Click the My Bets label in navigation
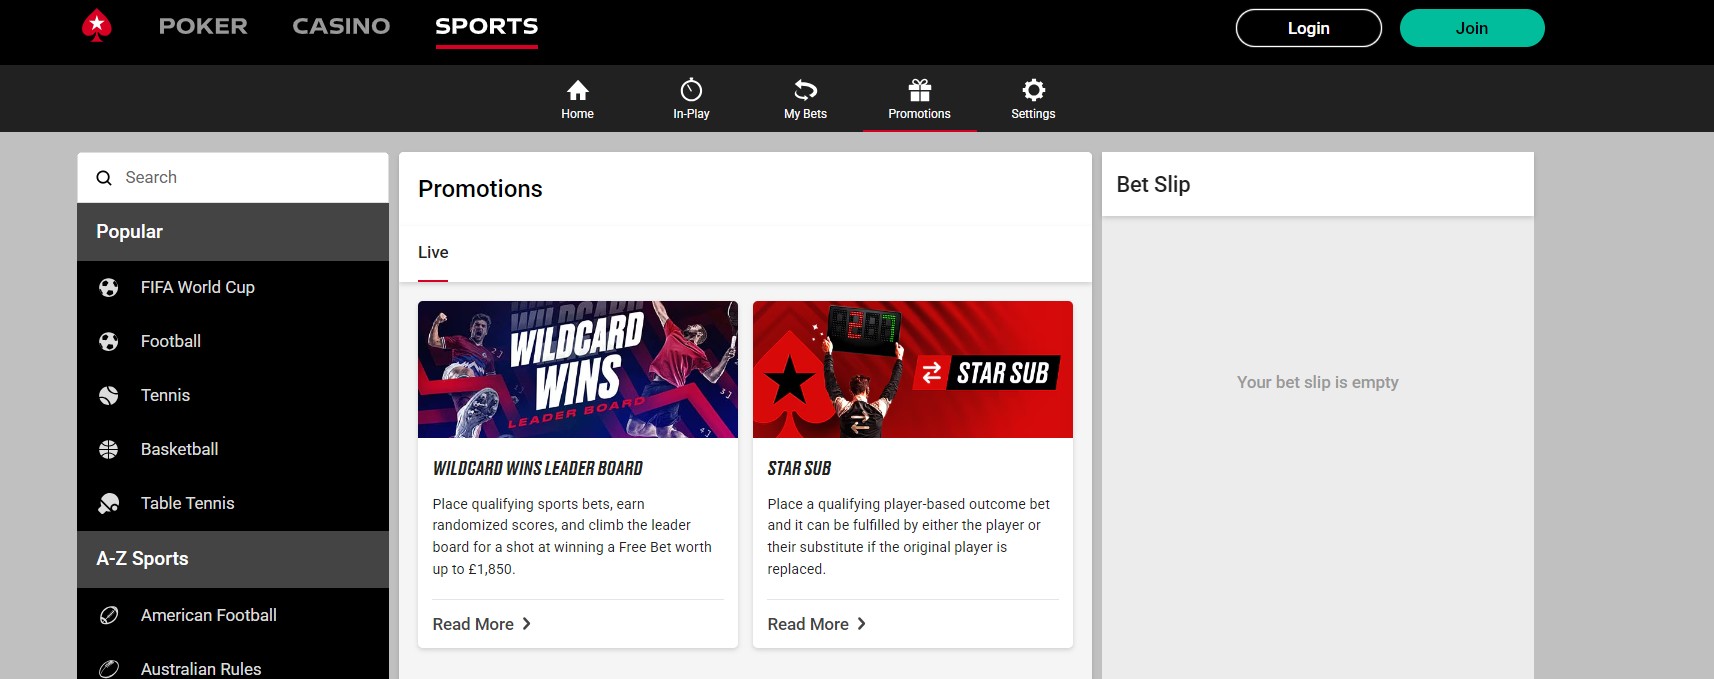1714x679 pixels. coord(805,114)
